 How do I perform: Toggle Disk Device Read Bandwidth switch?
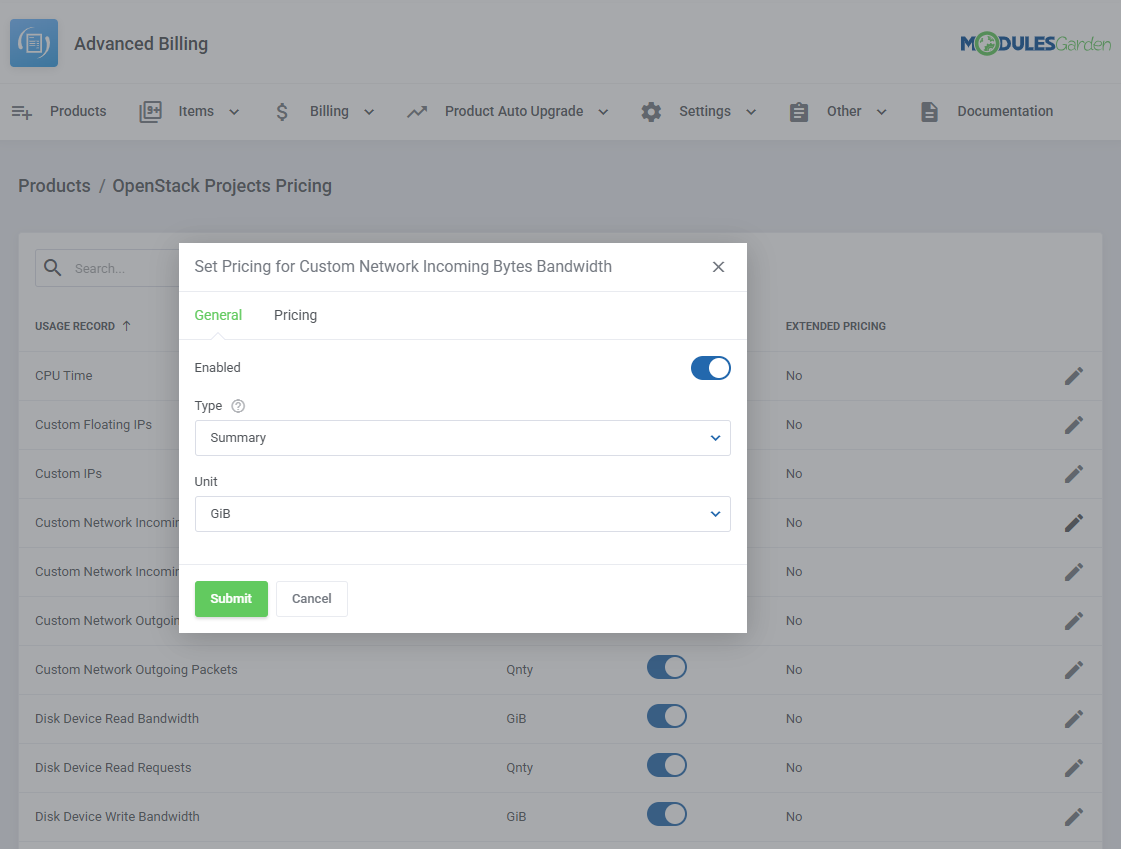coord(666,716)
